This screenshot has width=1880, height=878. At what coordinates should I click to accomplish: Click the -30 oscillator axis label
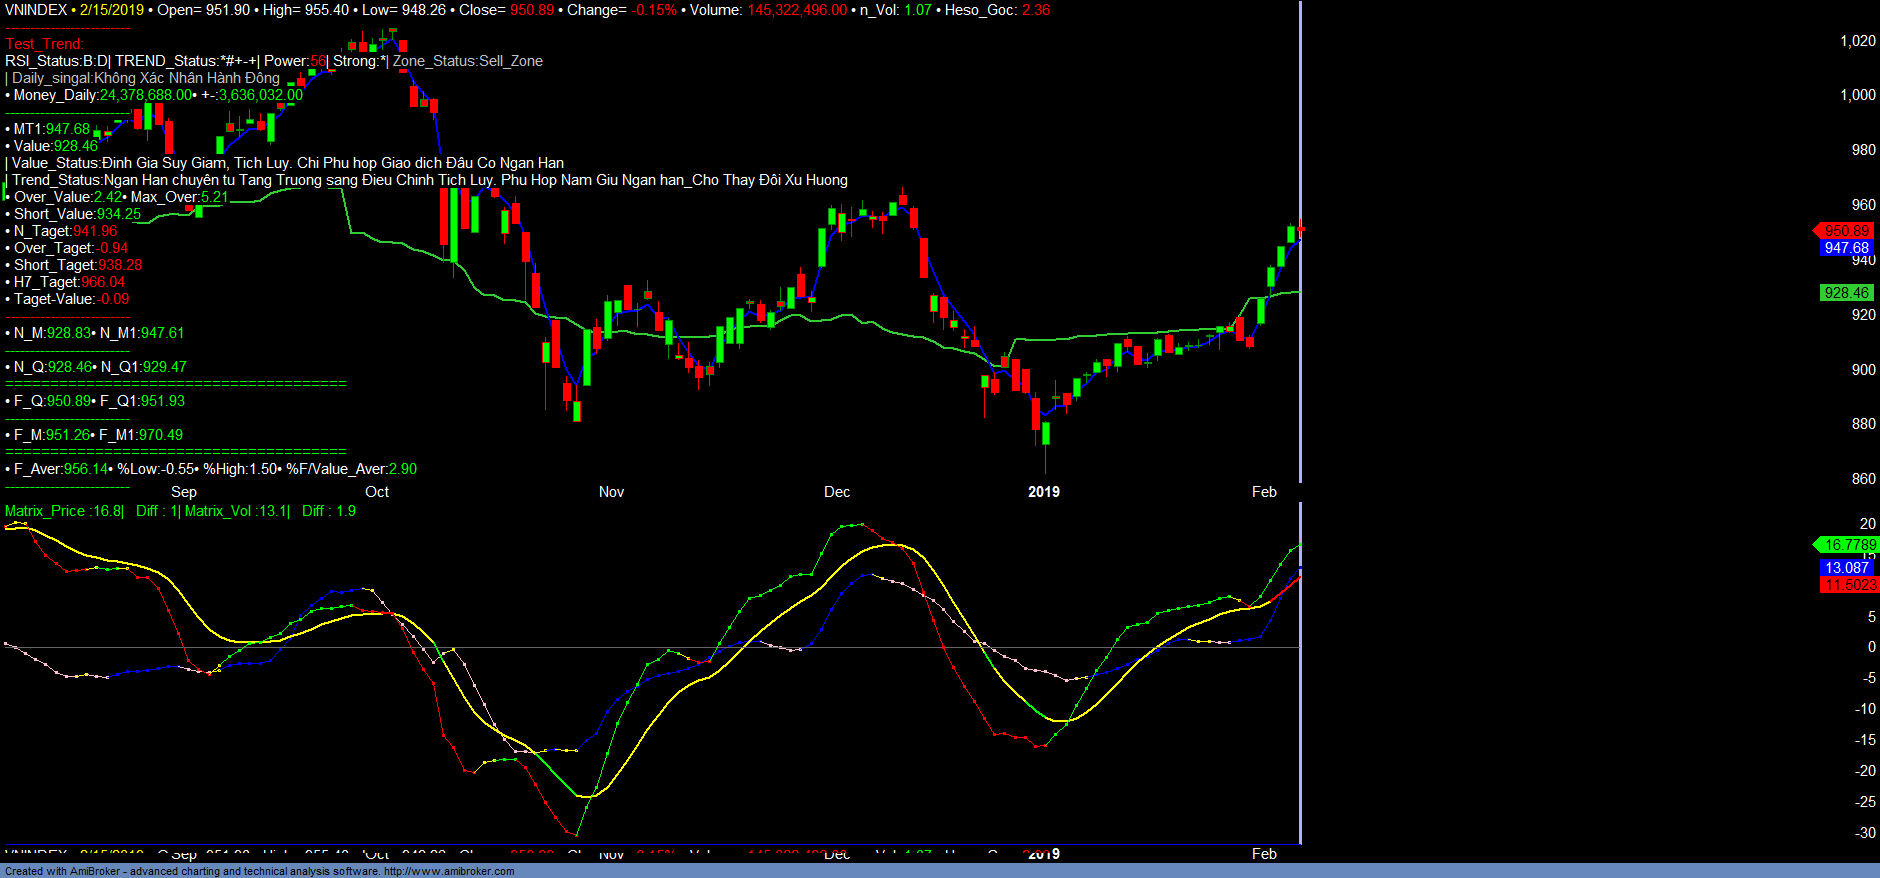click(1865, 833)
